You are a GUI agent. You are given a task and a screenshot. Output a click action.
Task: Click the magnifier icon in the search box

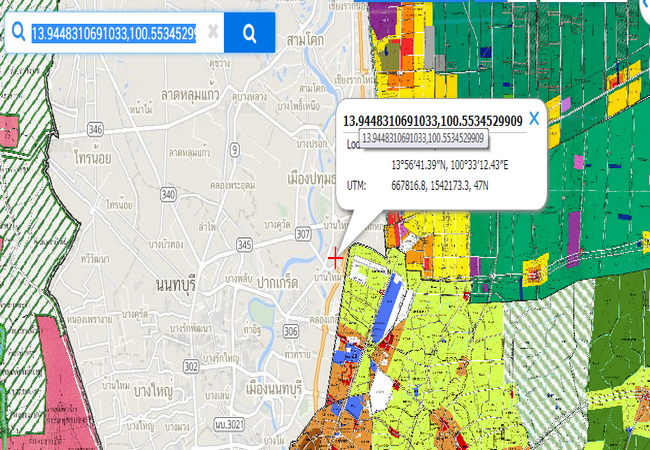click(x=19, y=31)
